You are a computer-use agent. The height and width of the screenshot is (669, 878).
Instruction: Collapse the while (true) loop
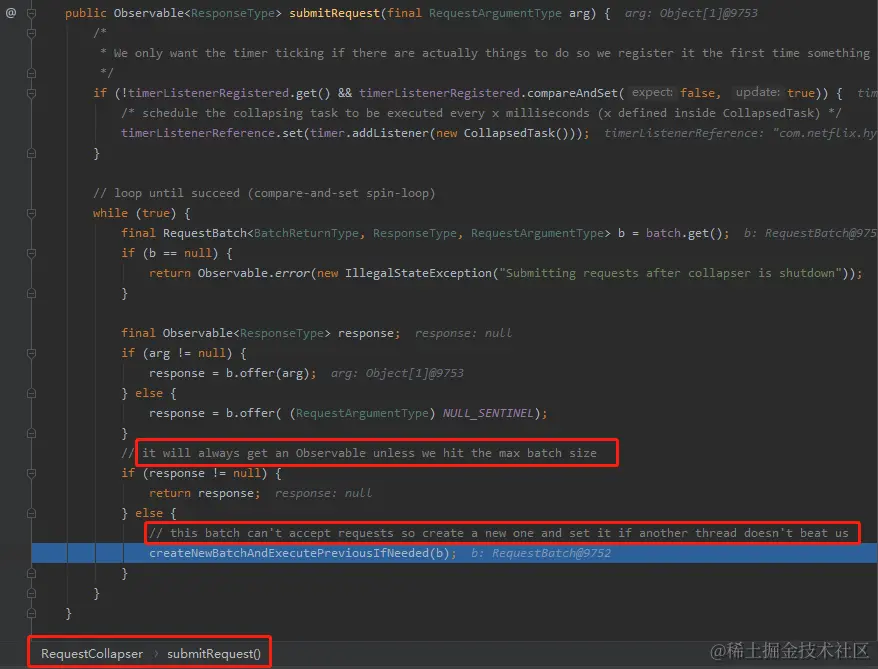tap(31, 213)
